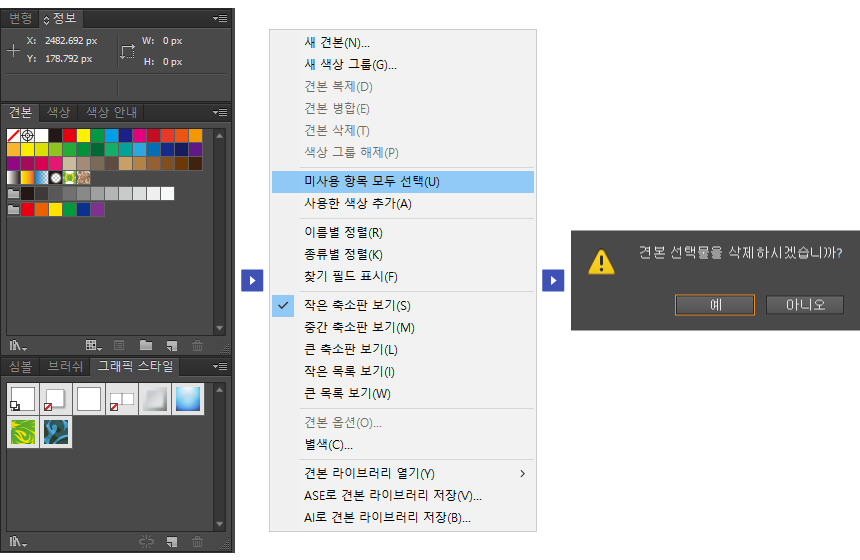This screenshot has height=560, width=860.
Task: Apply the gray bevel graphic style
Action: click(155, 399)
